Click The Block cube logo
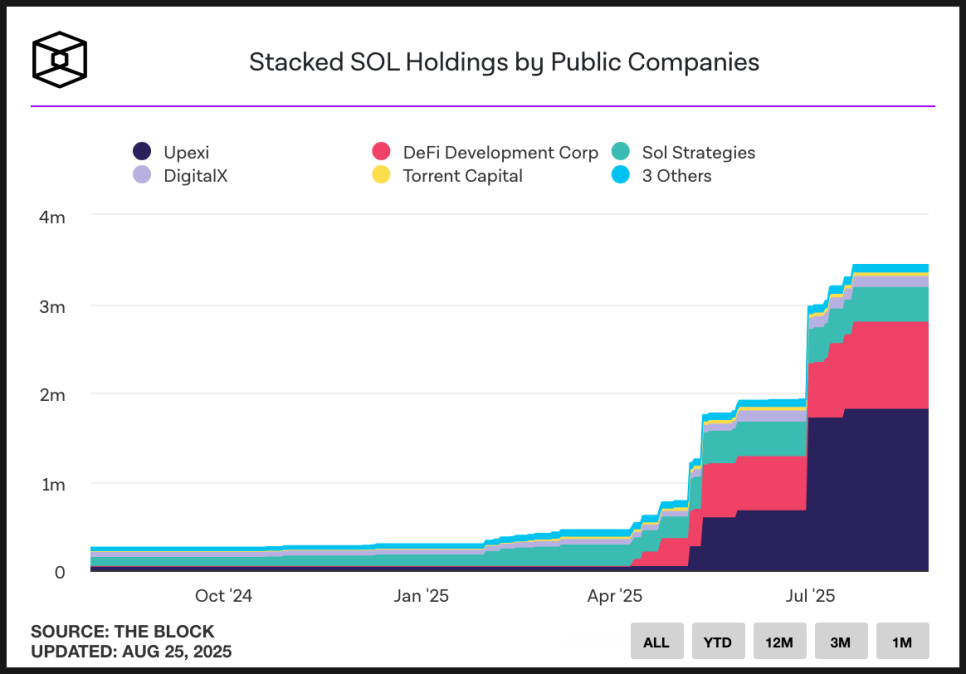The height and width of the screenshot is (674, 966). tap(60, 60)
